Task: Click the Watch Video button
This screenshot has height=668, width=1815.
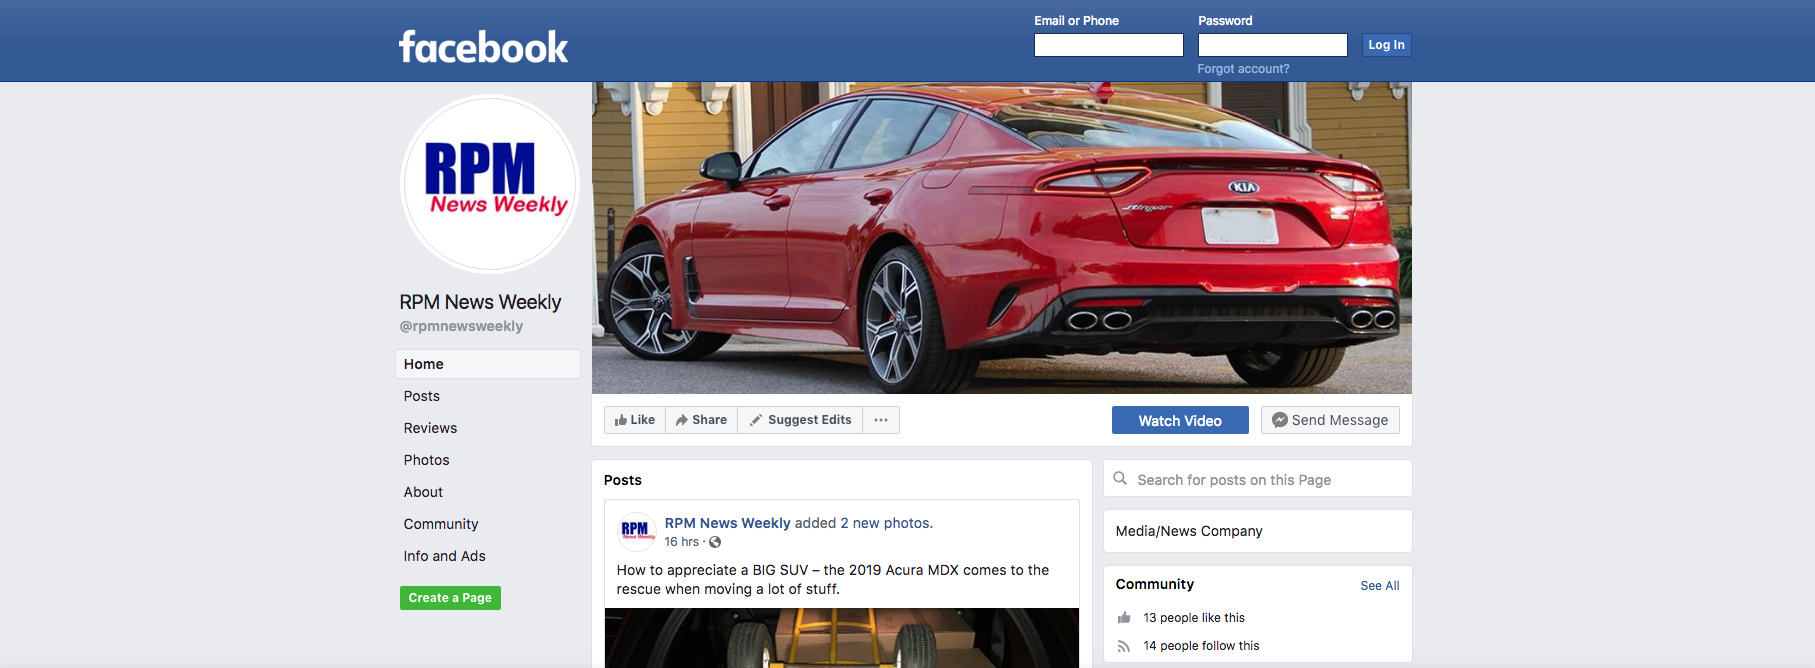Action: tap(1180, 420)
